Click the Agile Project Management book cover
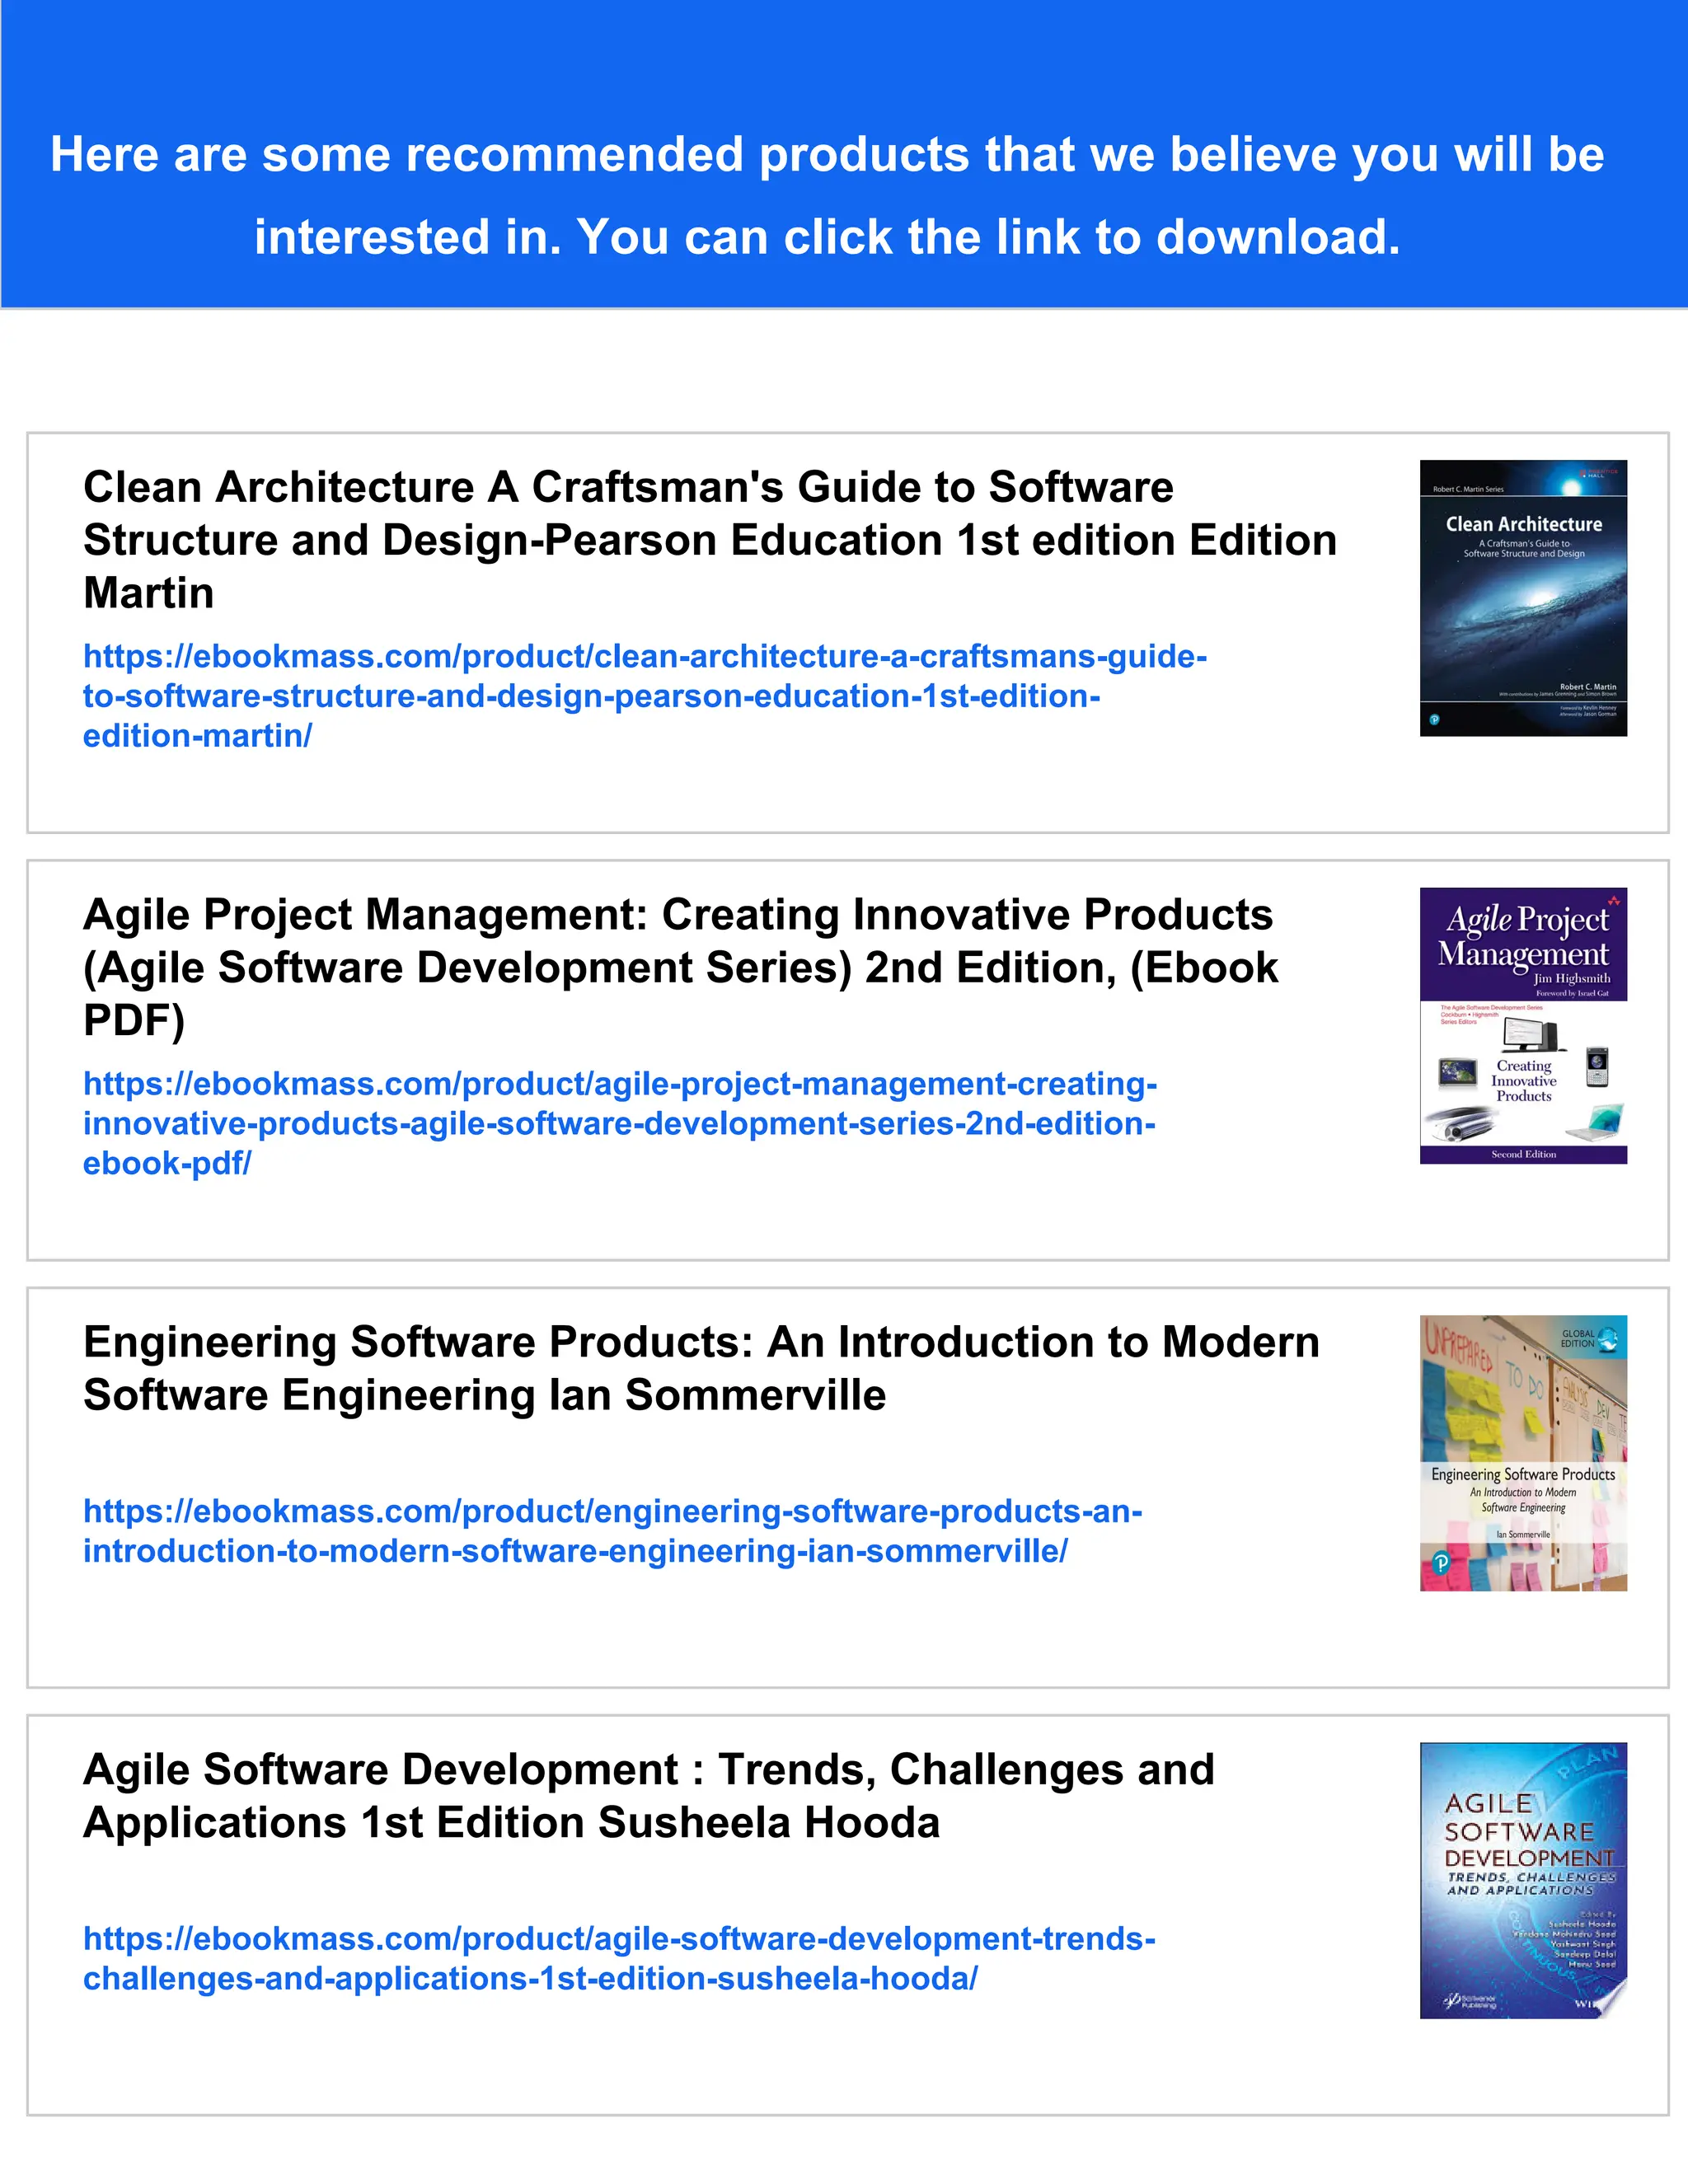Viewport: 1688px width, 2184px height. (1523, 1025)
